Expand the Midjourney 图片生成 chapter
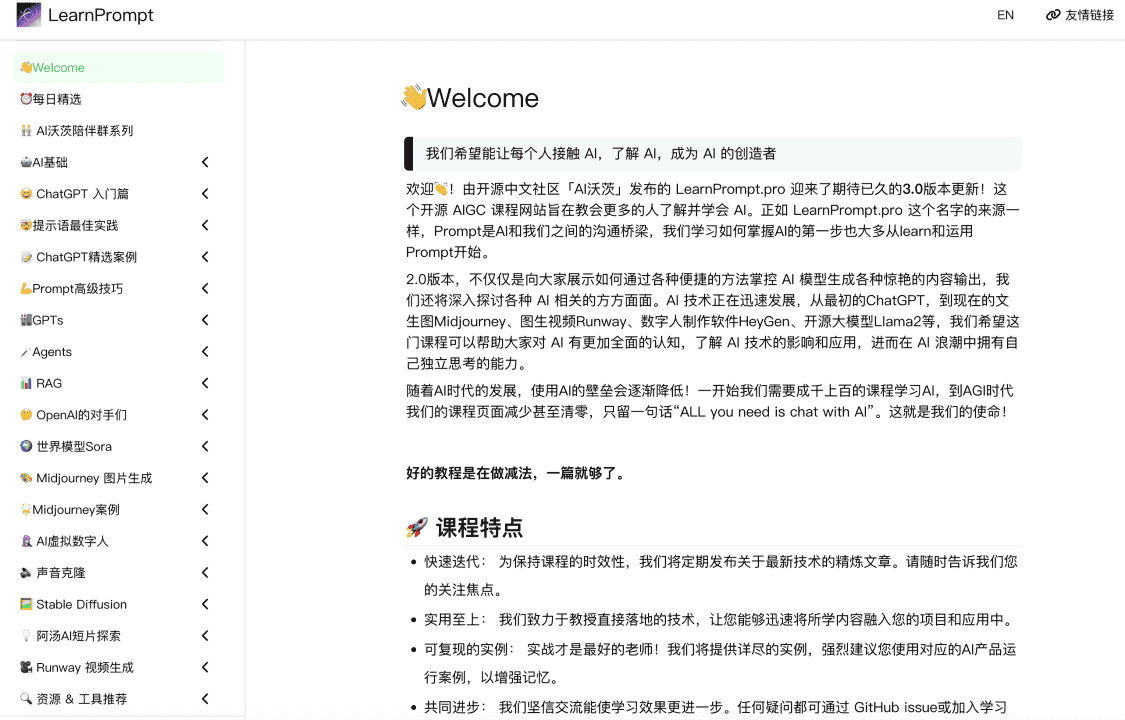Image resolution: width=1125 pixels, height=720 pixels. click(205, 478)
